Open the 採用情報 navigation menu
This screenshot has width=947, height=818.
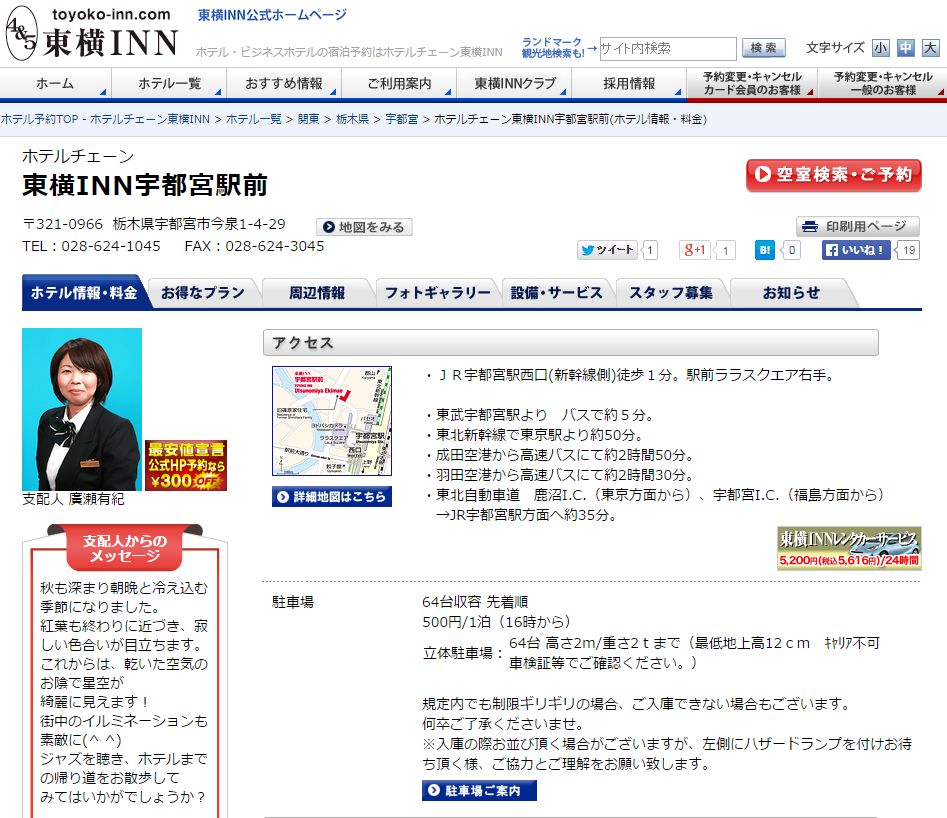pos(629,83)
